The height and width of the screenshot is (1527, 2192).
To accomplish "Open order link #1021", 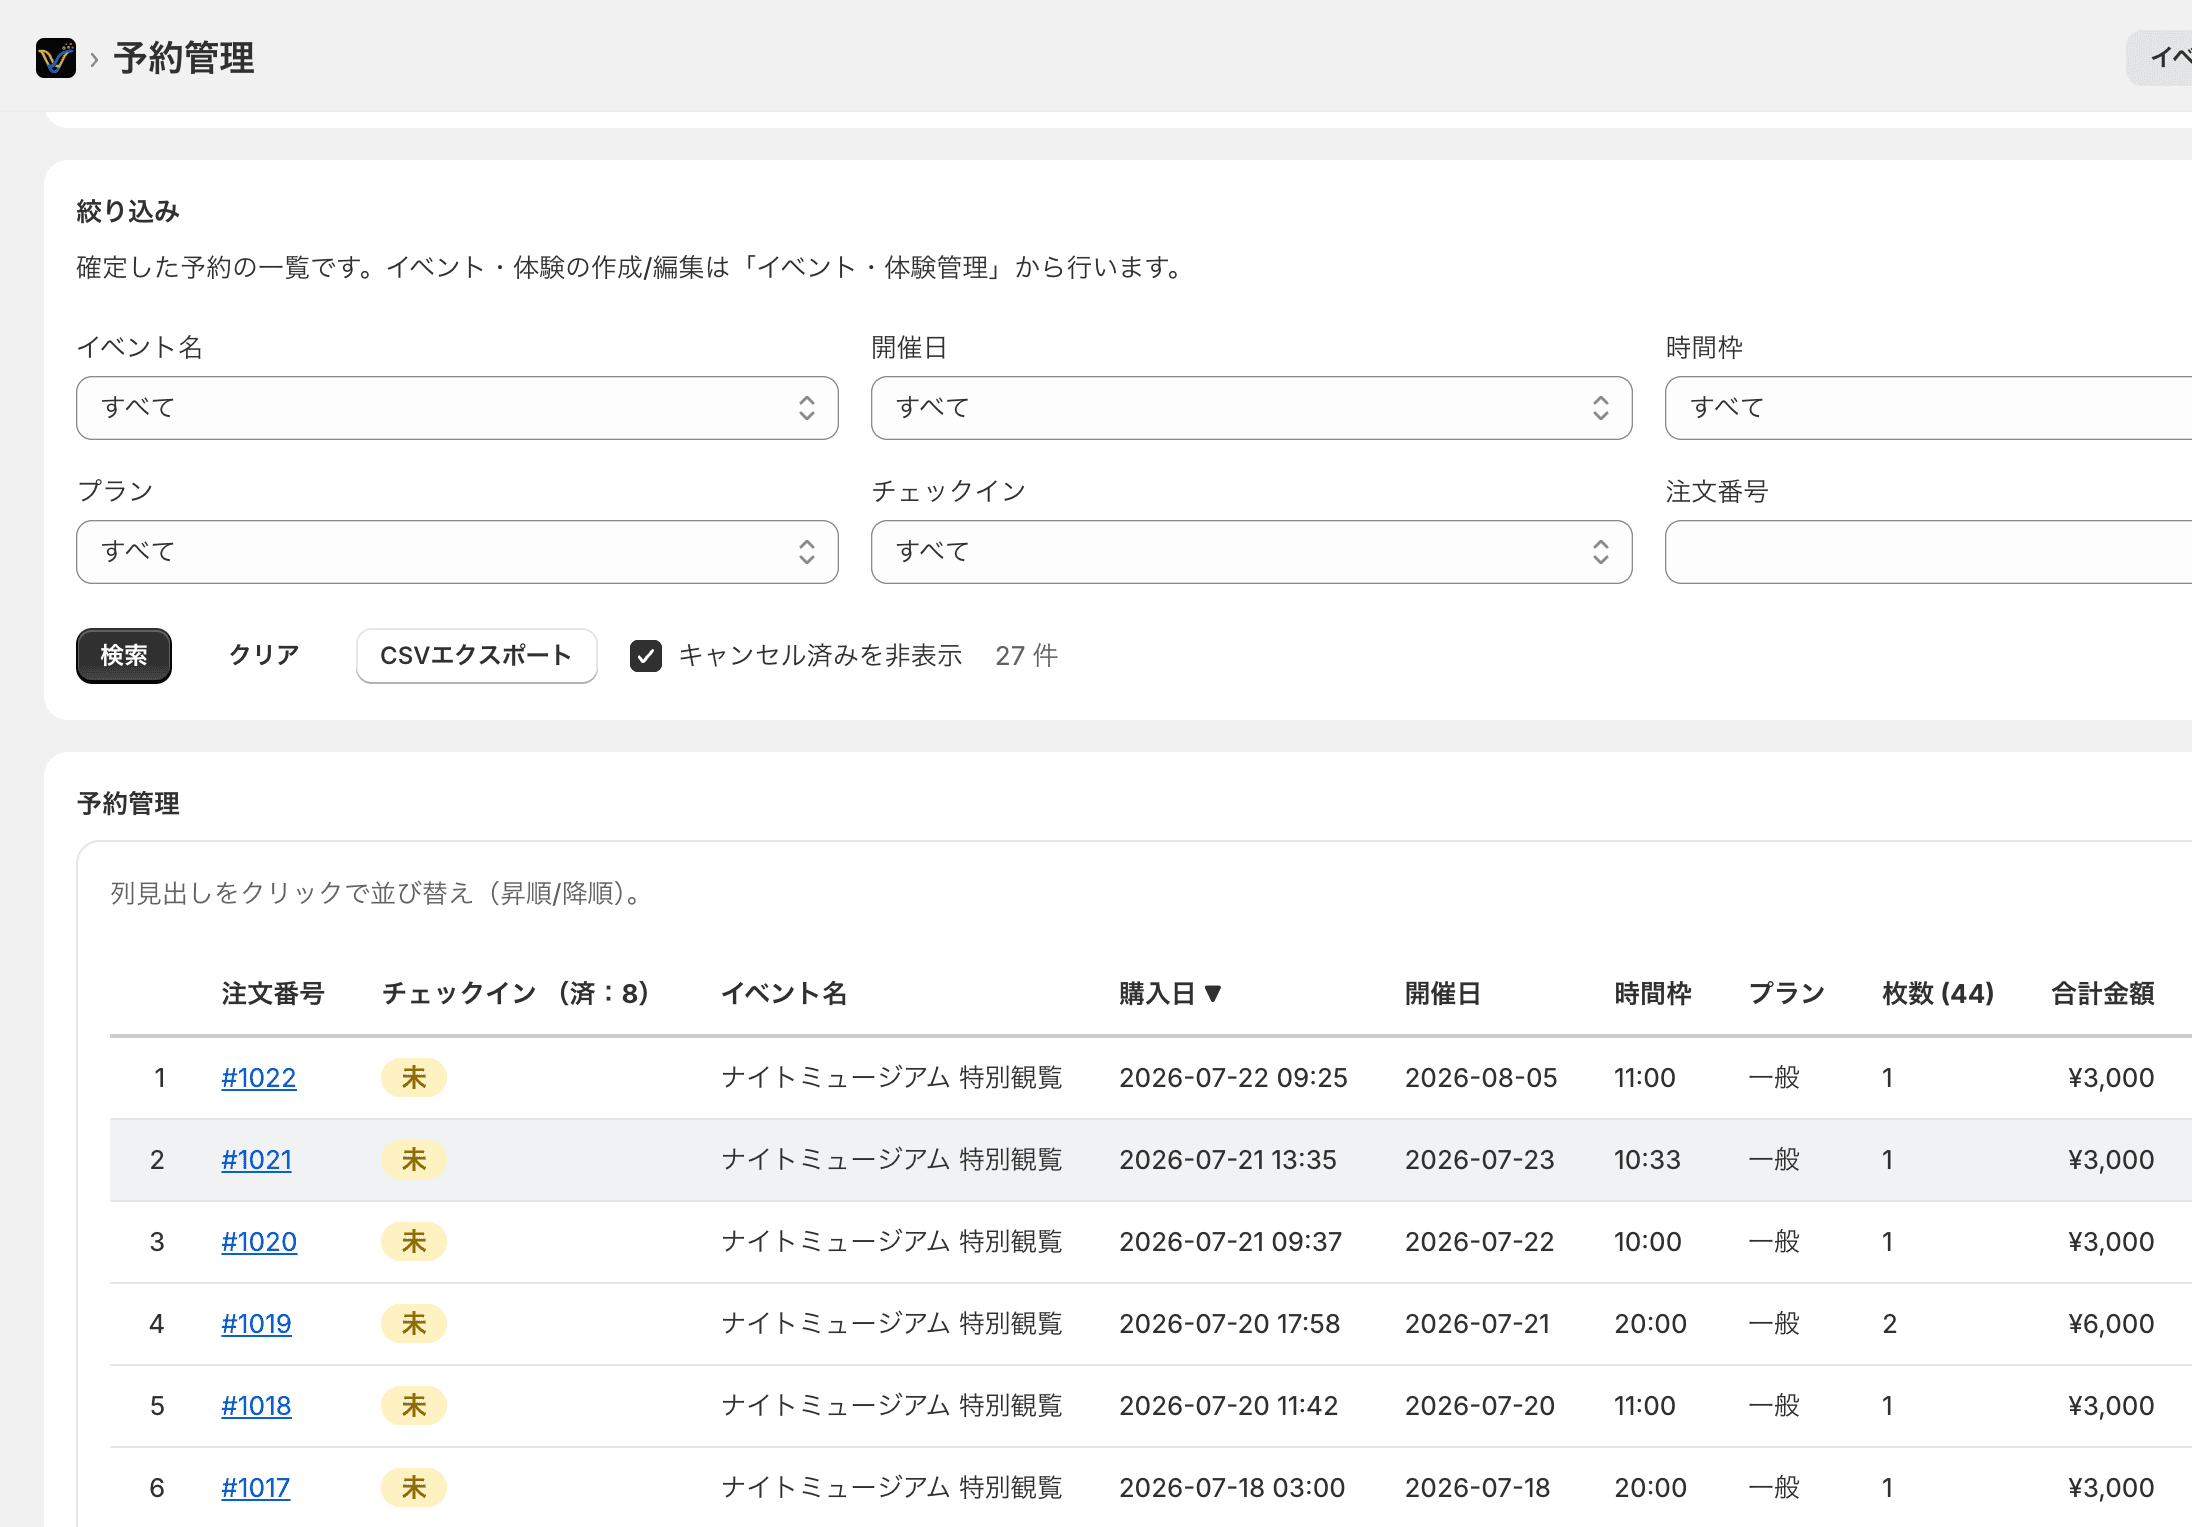I will pos(256,1160).
